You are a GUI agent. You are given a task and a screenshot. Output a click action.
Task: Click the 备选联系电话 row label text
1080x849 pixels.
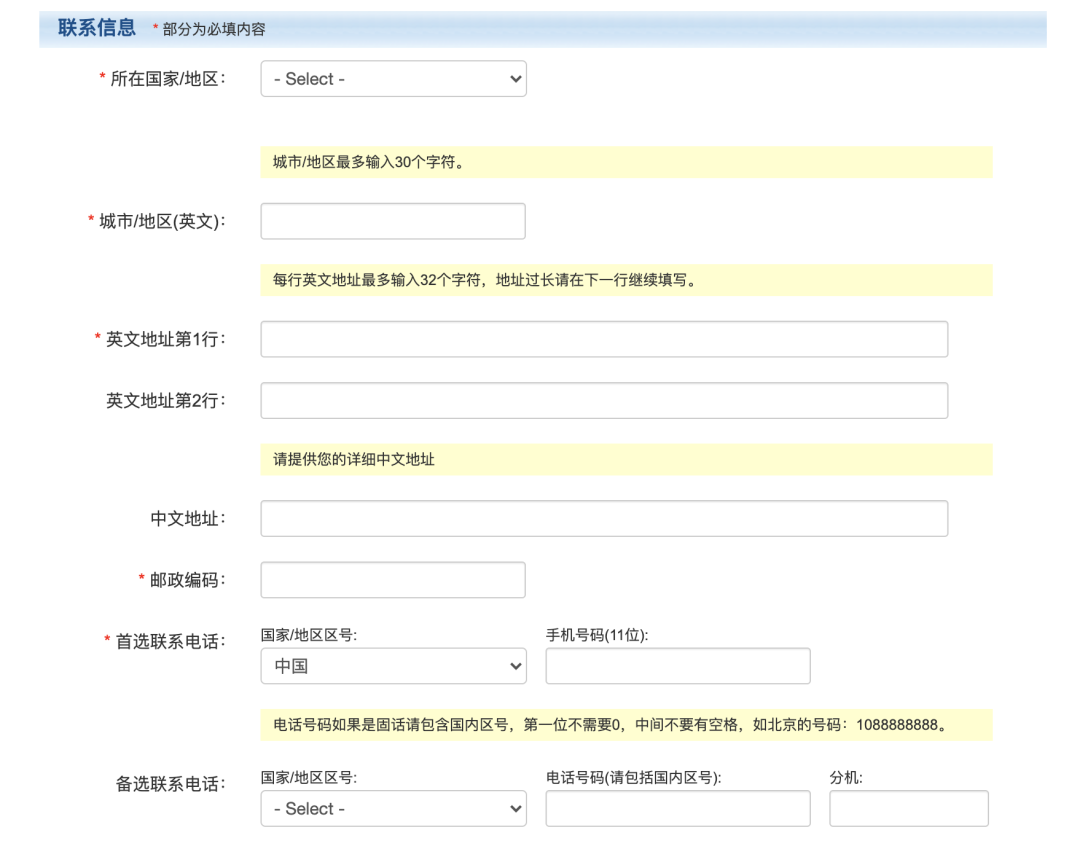[x=170, y=785]
